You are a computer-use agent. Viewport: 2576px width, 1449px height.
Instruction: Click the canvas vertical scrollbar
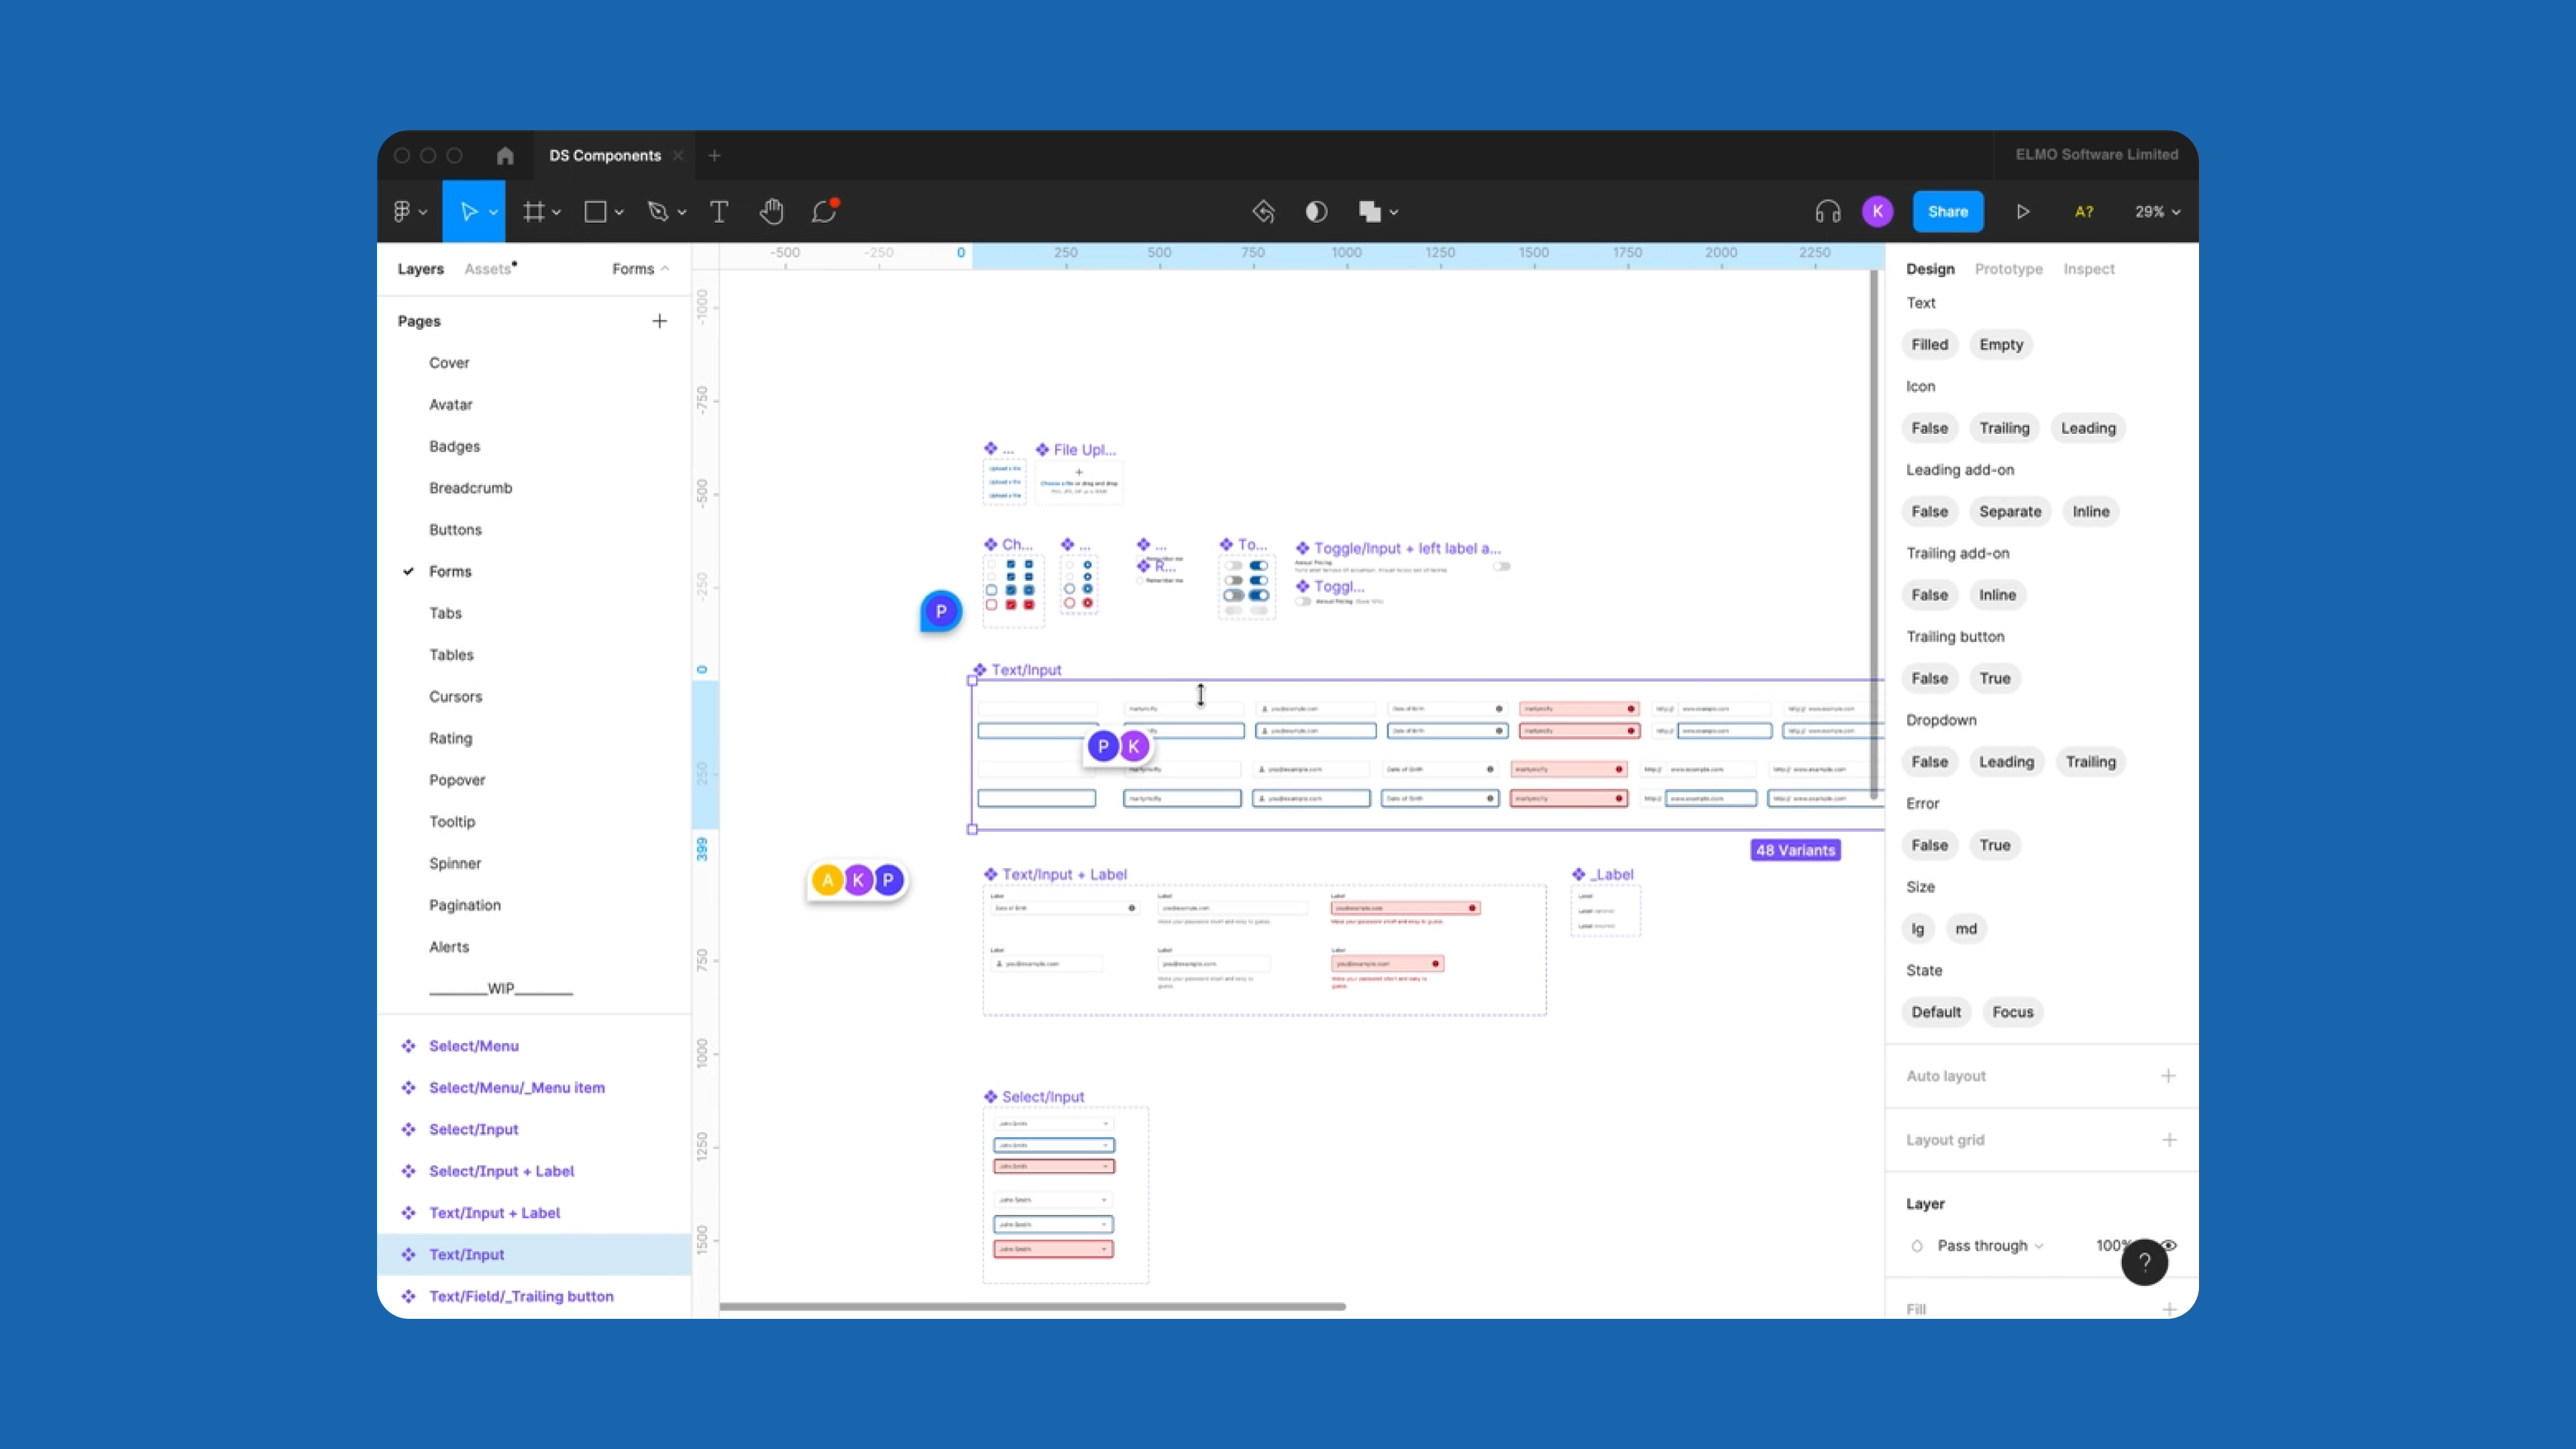[1874, 535]
